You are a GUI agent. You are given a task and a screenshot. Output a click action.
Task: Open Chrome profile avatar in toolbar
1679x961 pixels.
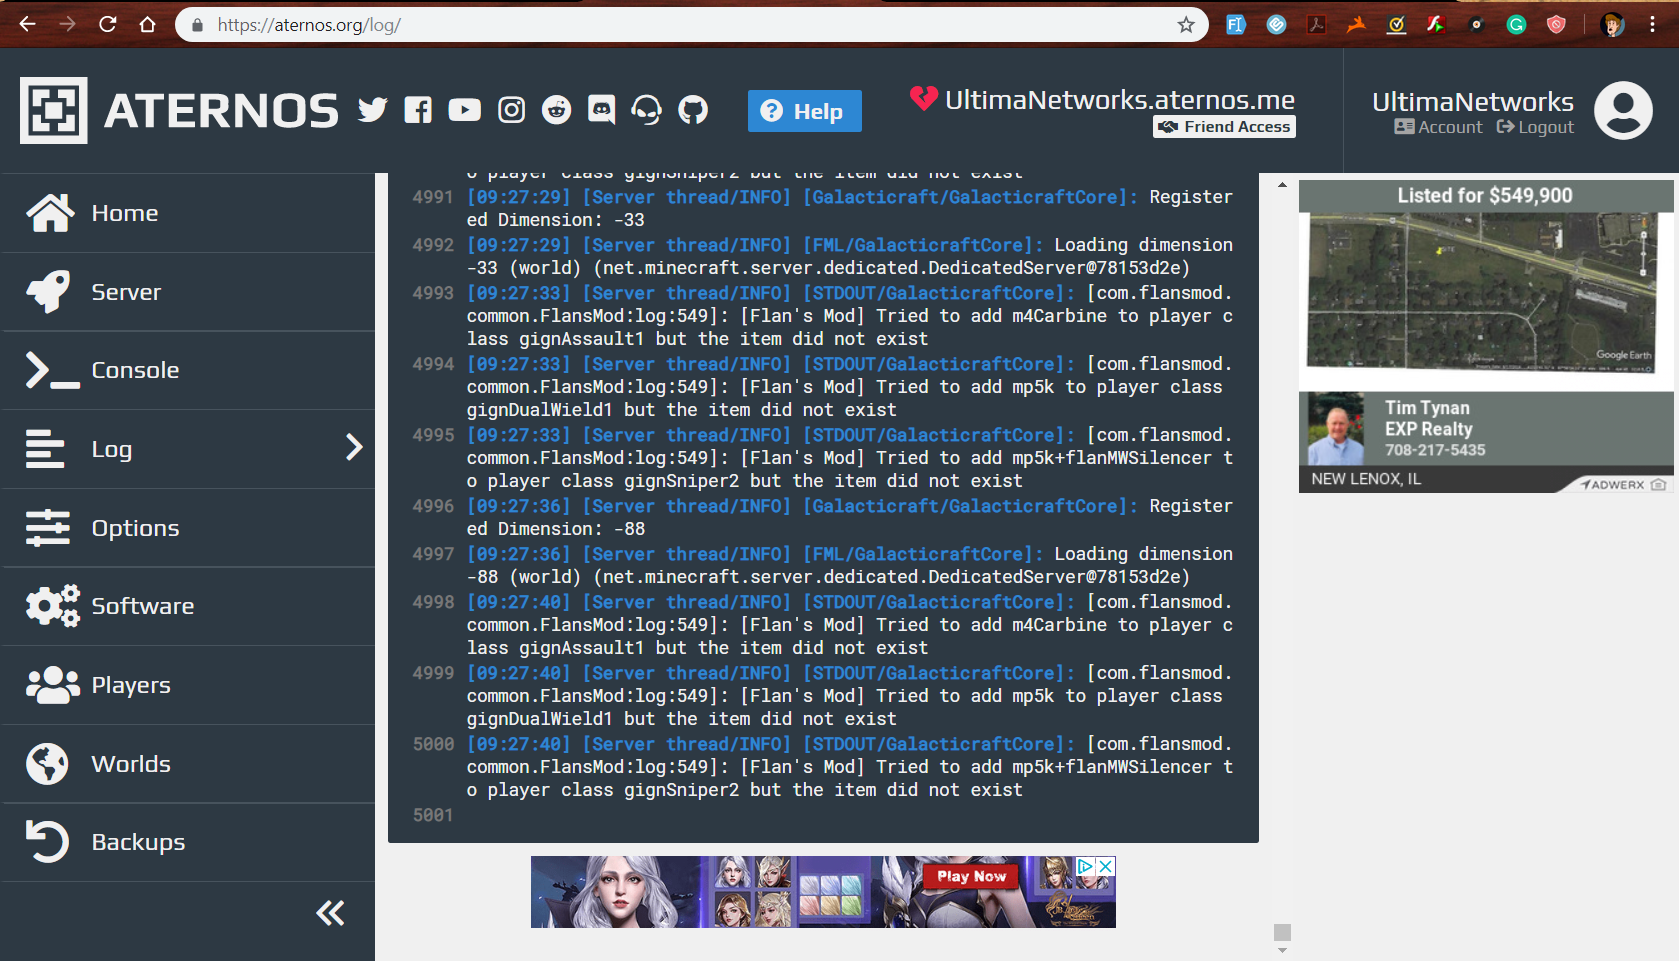click(x=1612, y=25)
